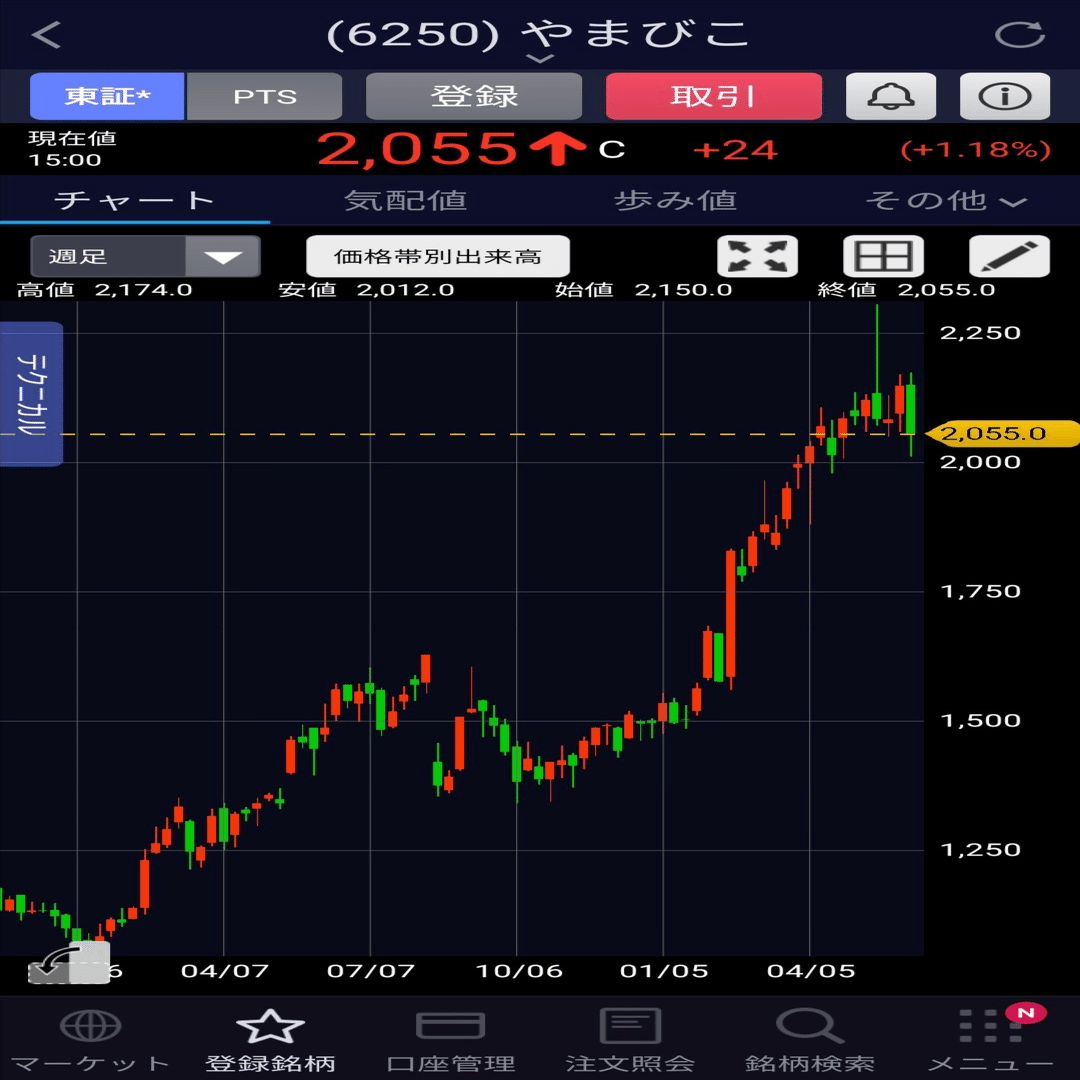Click the 2,250 price axis label
The width and height of the screenshot is (1080, 1080).
[980, 333]
